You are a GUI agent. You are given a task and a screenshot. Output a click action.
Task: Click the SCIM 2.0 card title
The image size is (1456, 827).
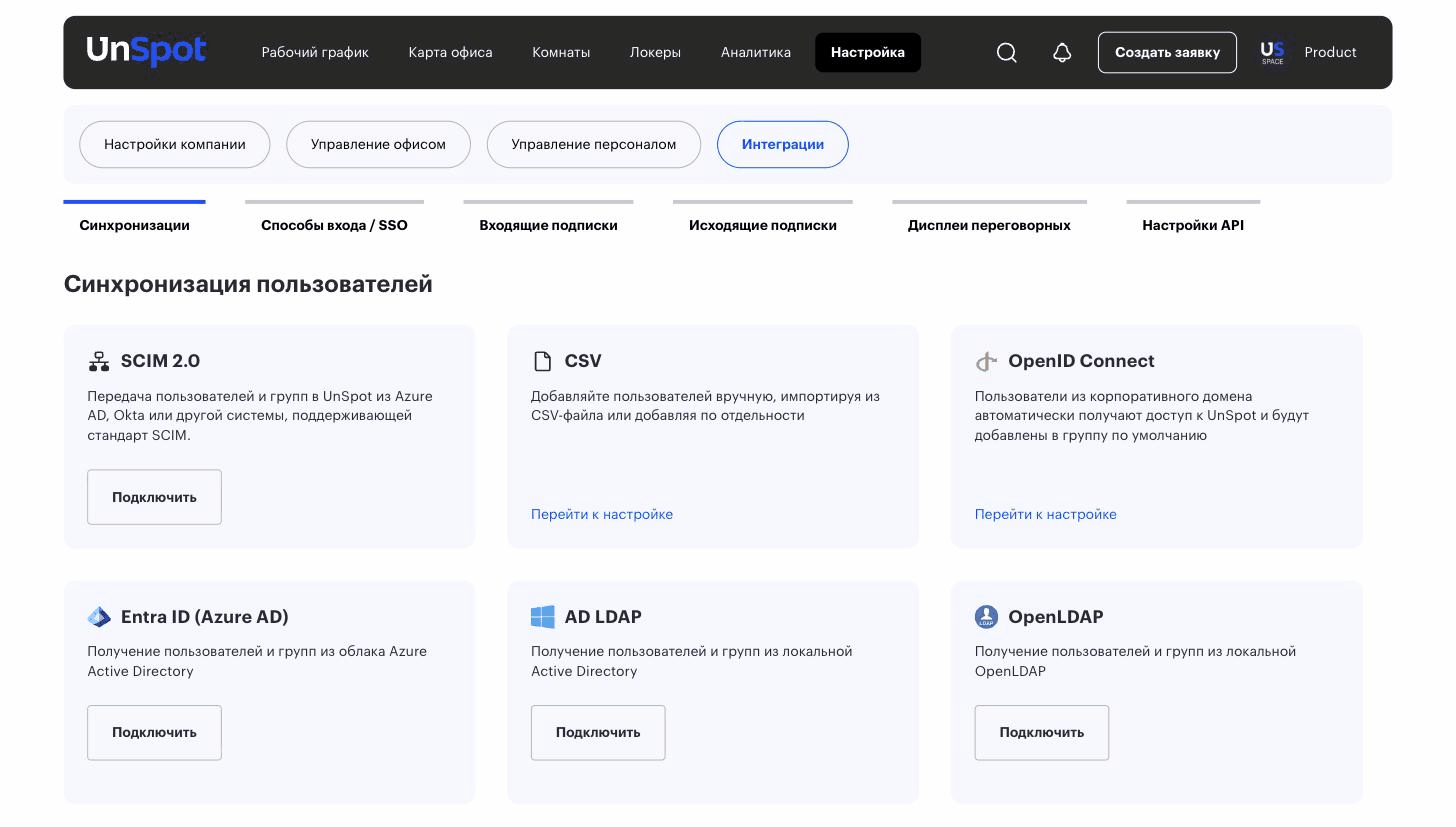point(161,361)
